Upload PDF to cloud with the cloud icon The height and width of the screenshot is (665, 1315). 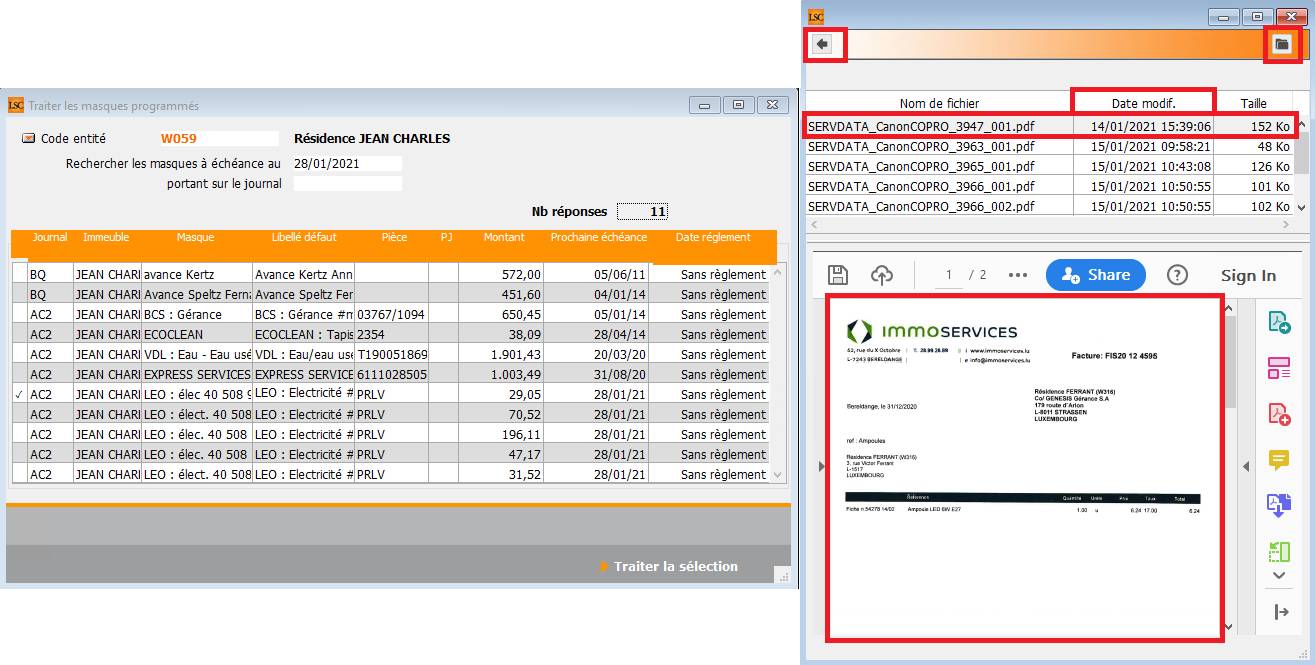(882, 275)
